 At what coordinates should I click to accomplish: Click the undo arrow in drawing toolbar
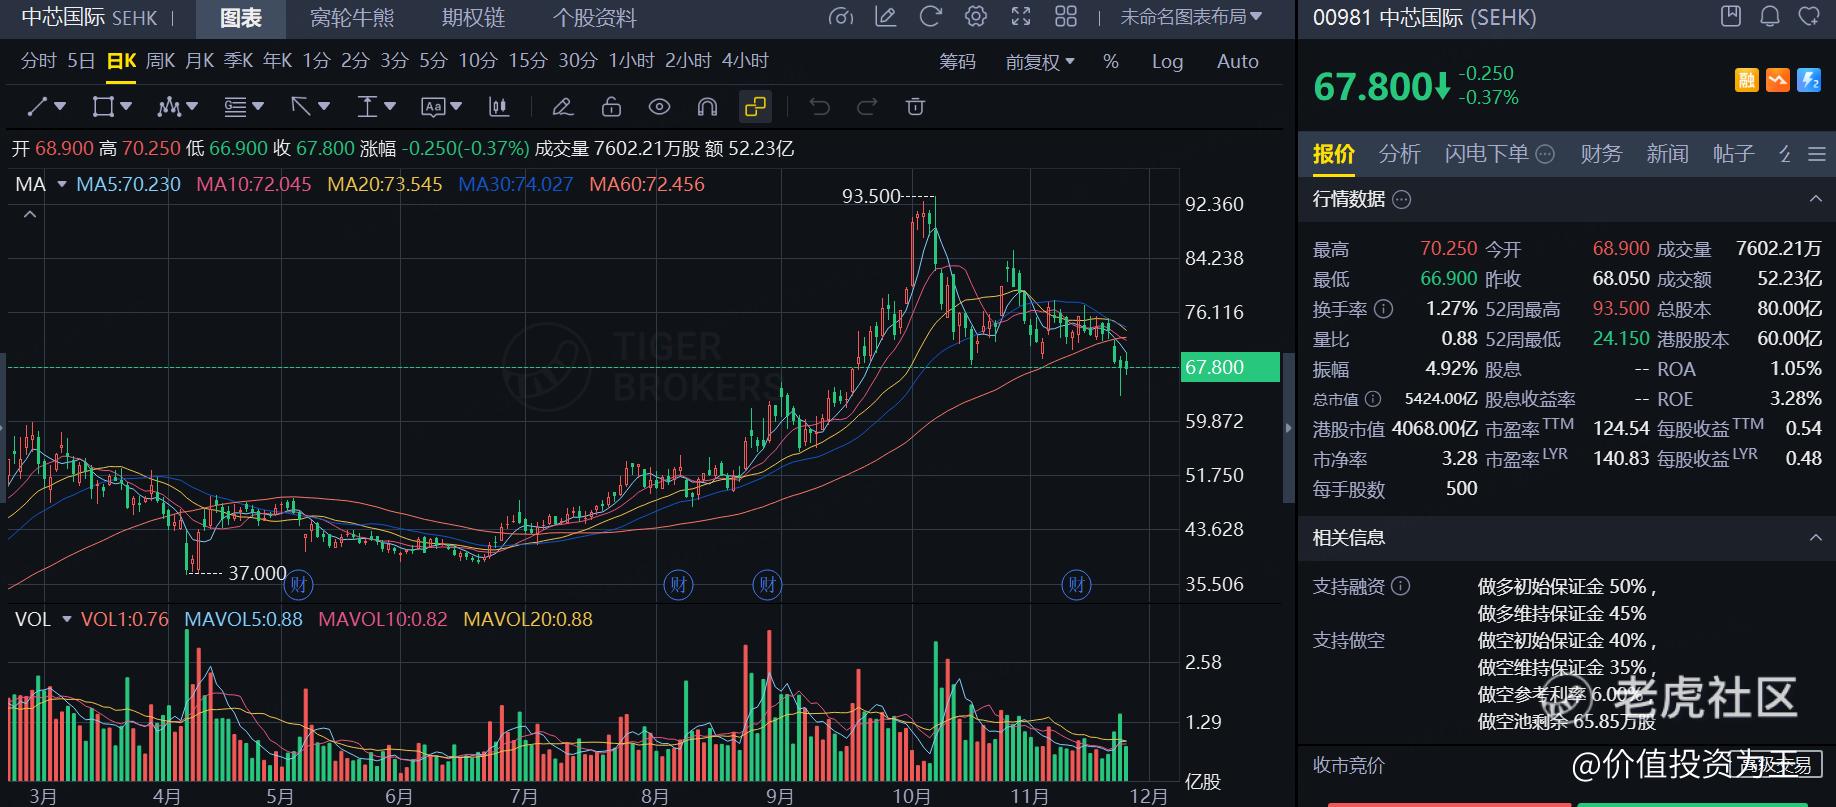pyautogui.click(x=820, y=107)
